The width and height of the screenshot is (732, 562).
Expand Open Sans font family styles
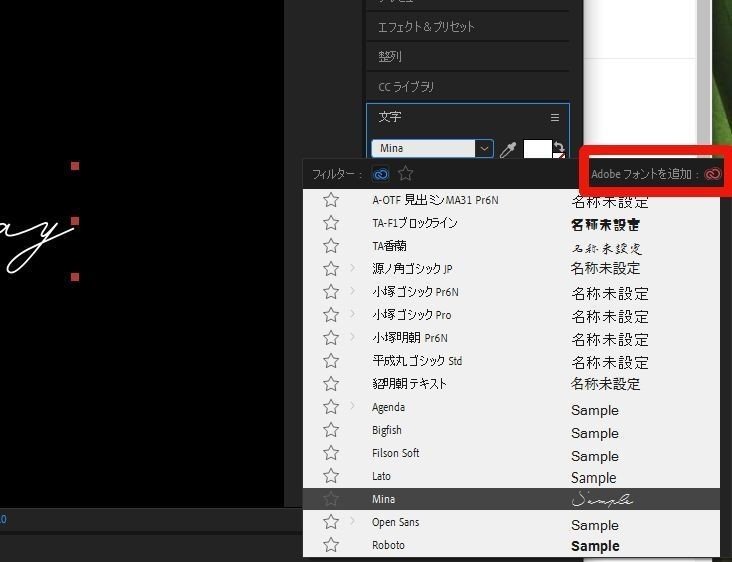click(352, 521)
